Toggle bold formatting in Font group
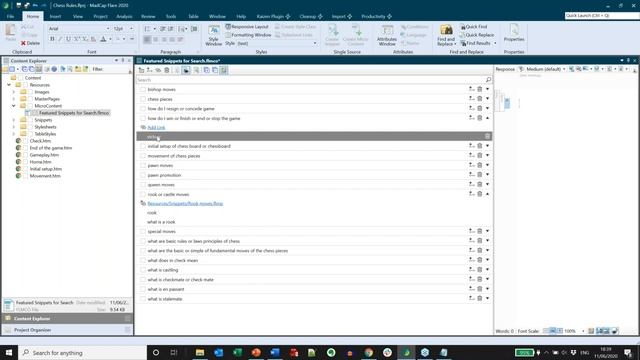The image size is (640, 360). click(52, 39)
